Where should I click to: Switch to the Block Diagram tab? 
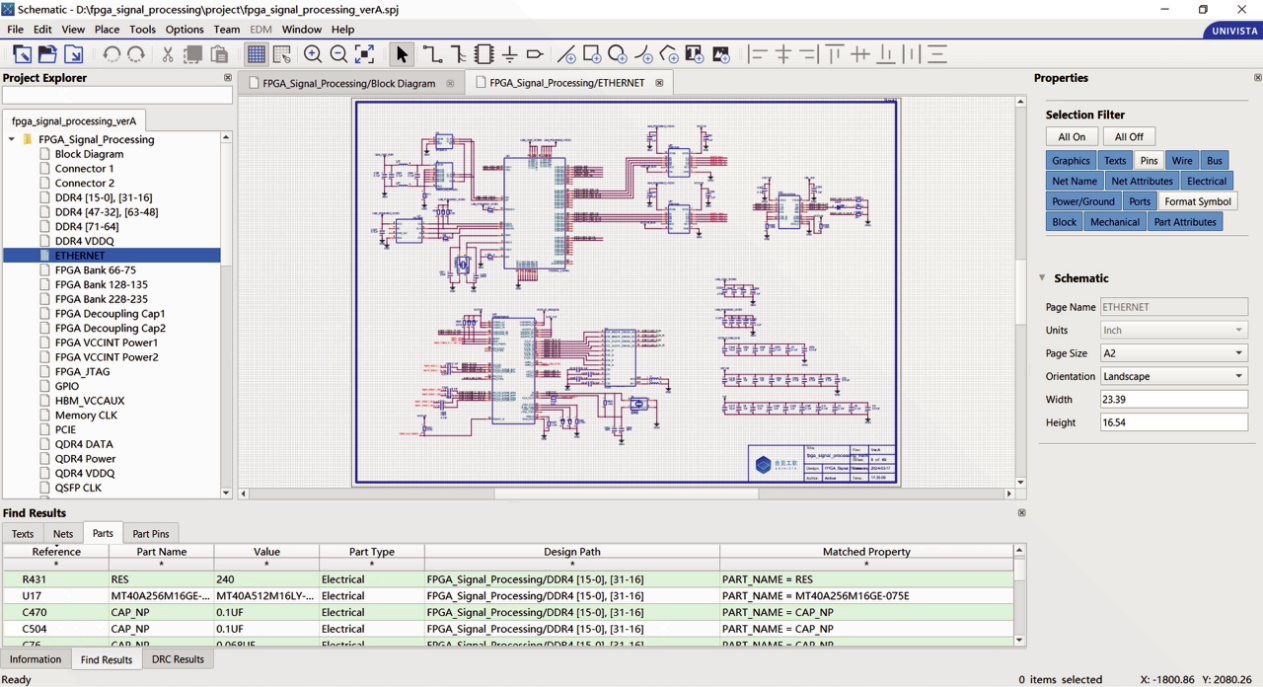(x=348, y=83)
